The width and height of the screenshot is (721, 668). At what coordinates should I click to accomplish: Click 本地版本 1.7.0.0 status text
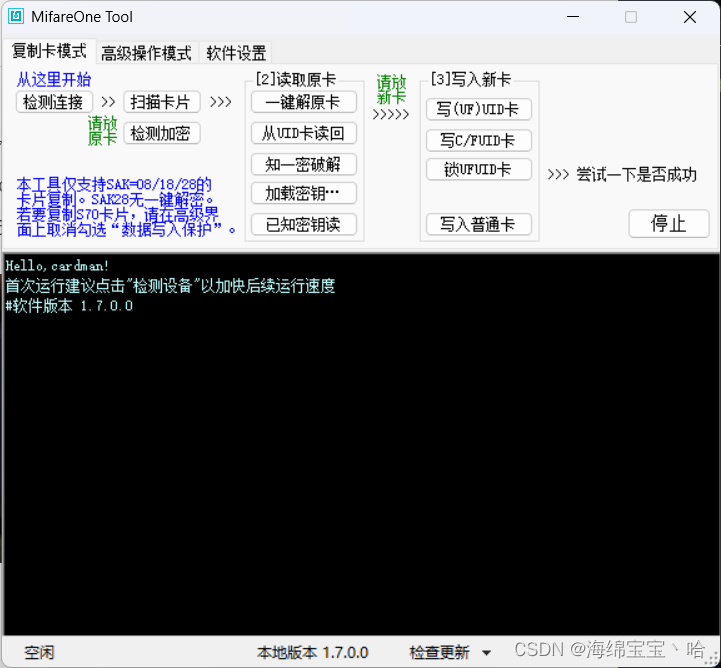(x=313, y=652)
